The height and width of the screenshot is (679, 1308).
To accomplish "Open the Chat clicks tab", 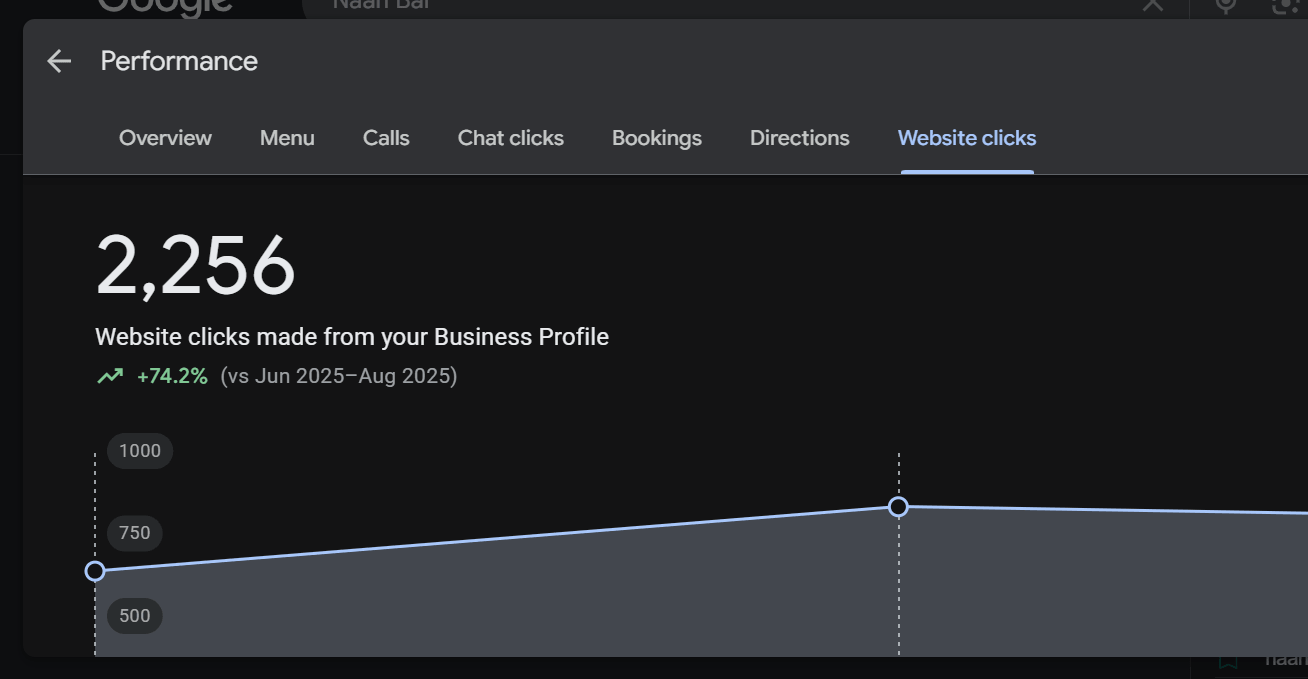I will click(x=511, y=138).
